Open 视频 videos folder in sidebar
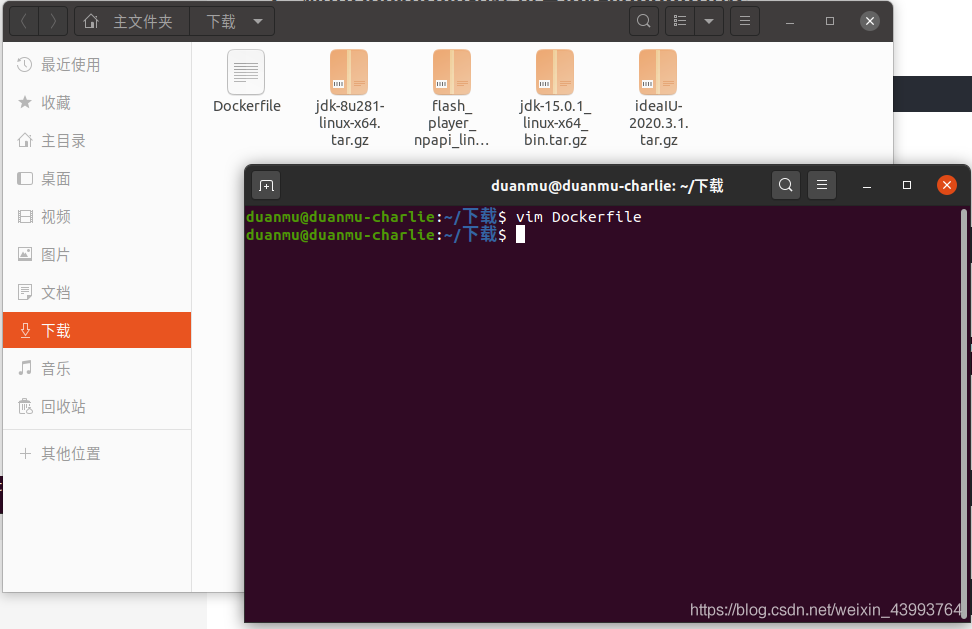Image resolution: width=972 pixels, height=629 pixels. point(97,216)
